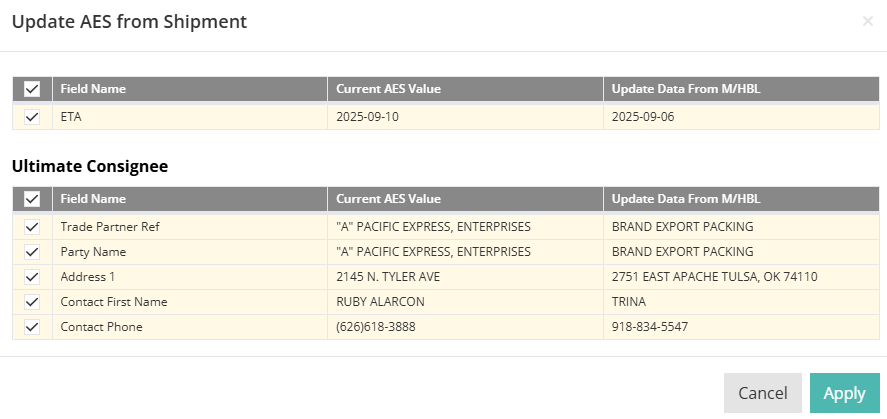This screenshot has height=419, width=887.
Task: Uncheck the Contact First Name checkbox
Action: [32, 302]
